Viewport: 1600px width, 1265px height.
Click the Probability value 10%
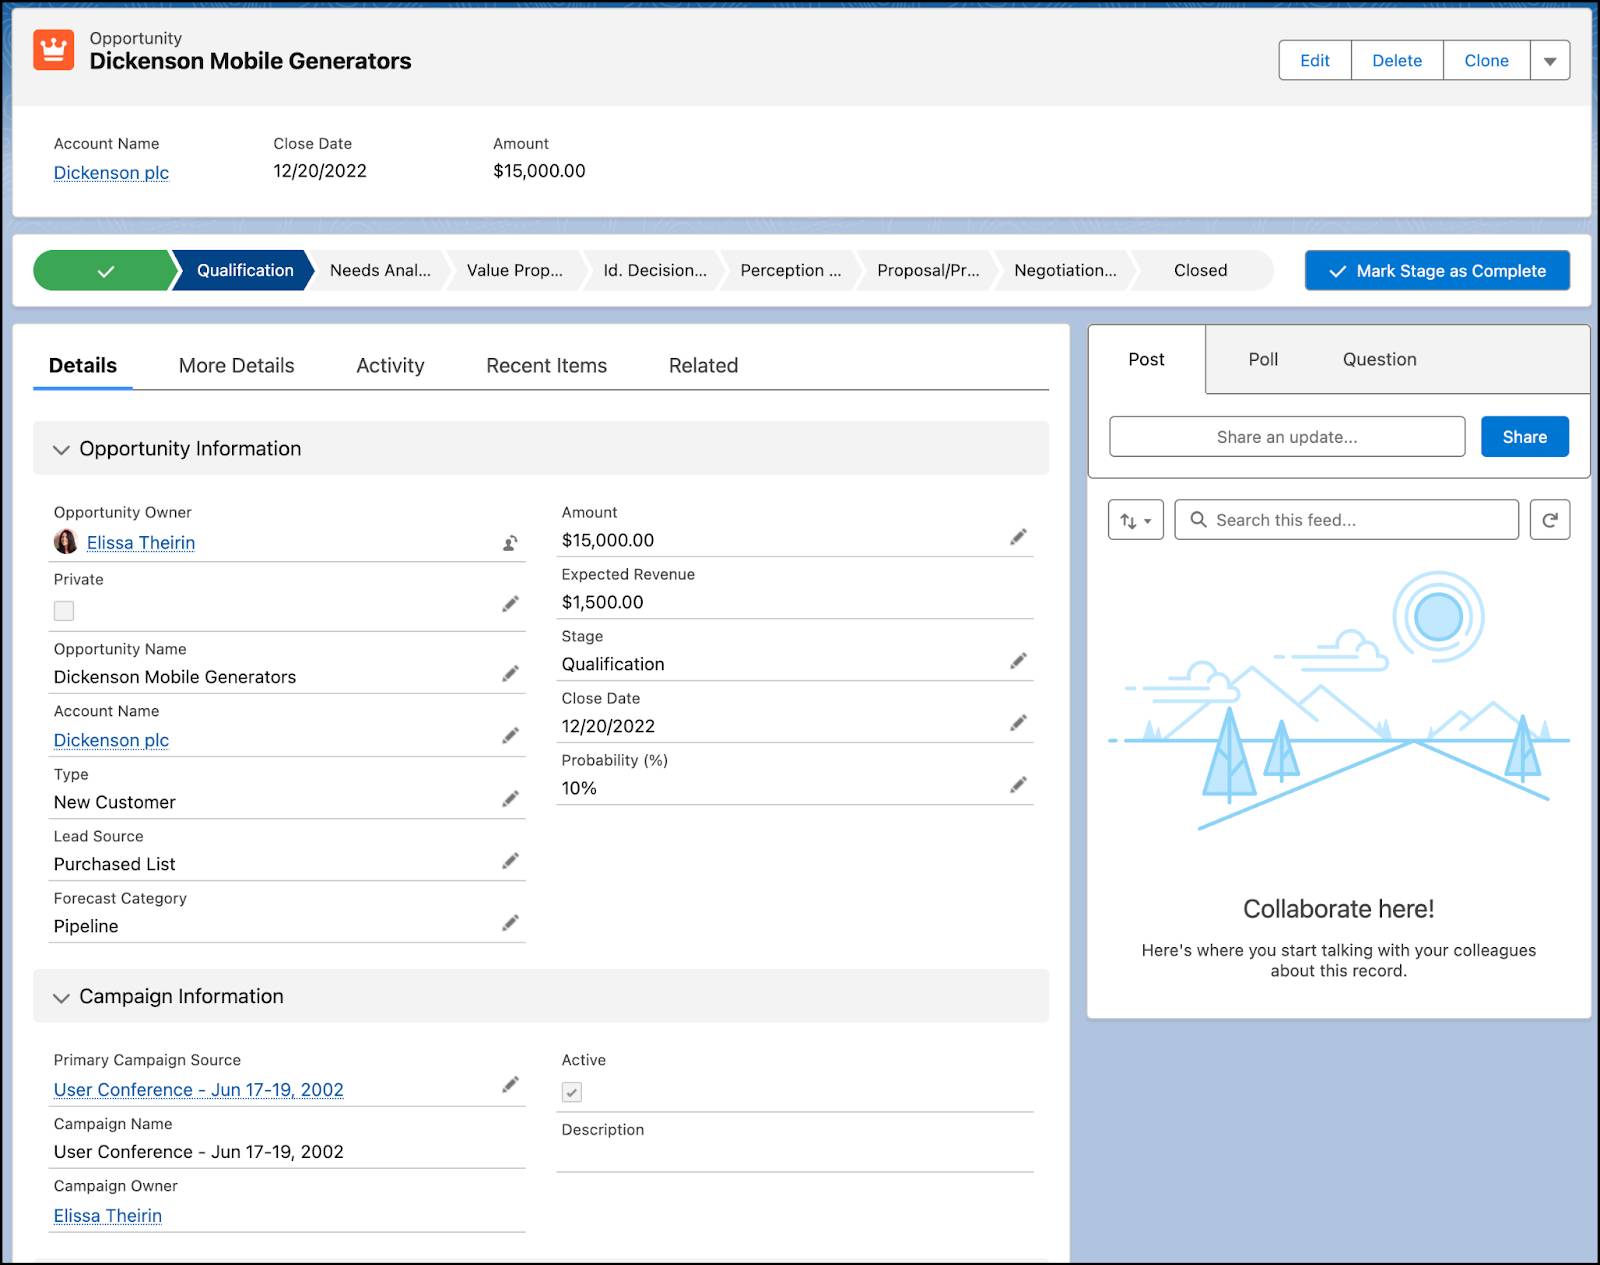579,788
